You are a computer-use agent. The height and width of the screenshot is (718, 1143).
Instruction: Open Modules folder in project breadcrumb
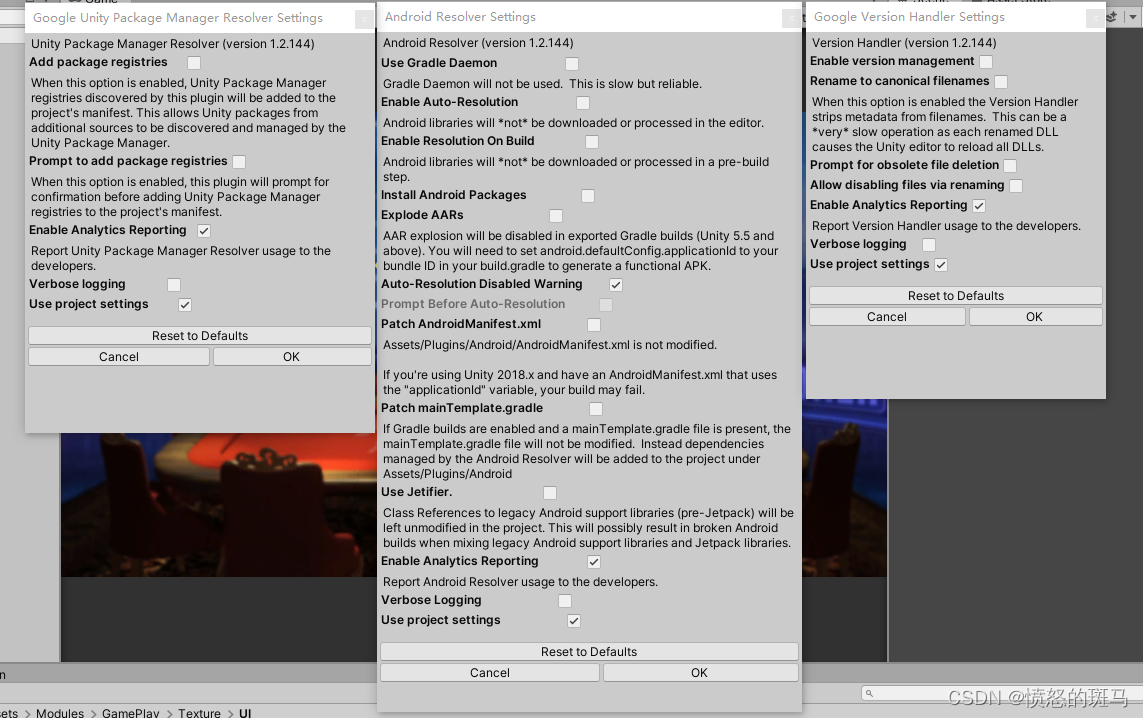[60, 712]
